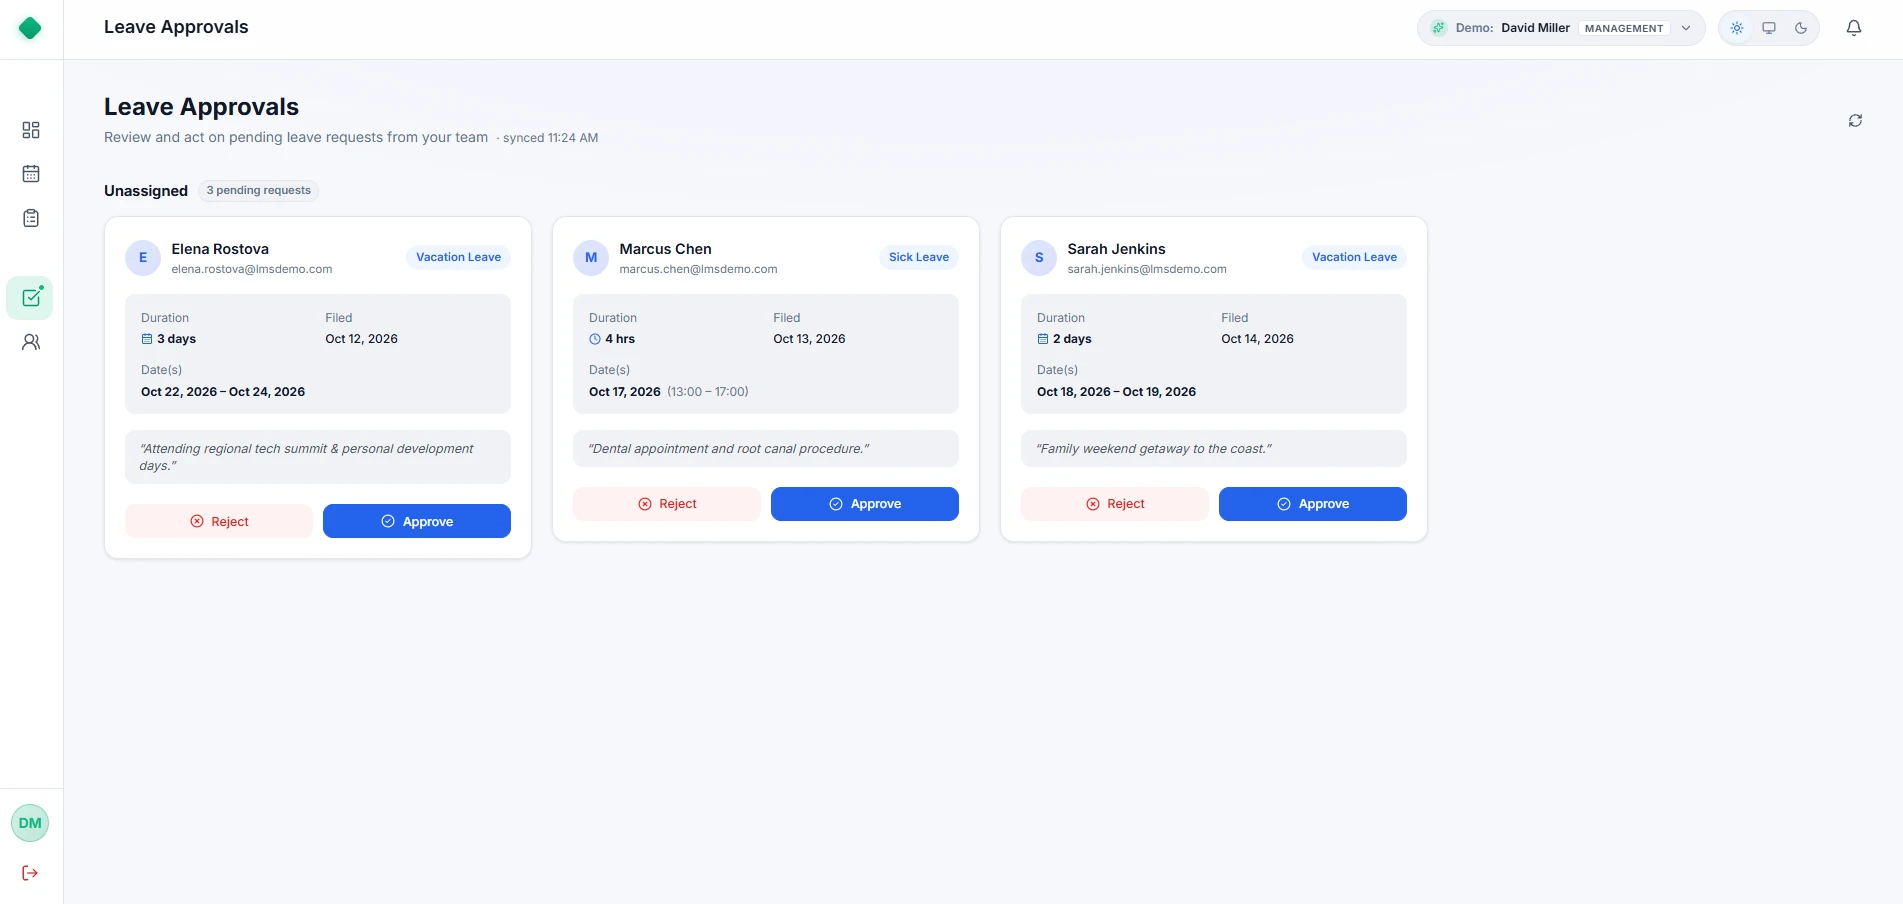
Task: Click the DM user avatar
Action: (x=30, y=823)
